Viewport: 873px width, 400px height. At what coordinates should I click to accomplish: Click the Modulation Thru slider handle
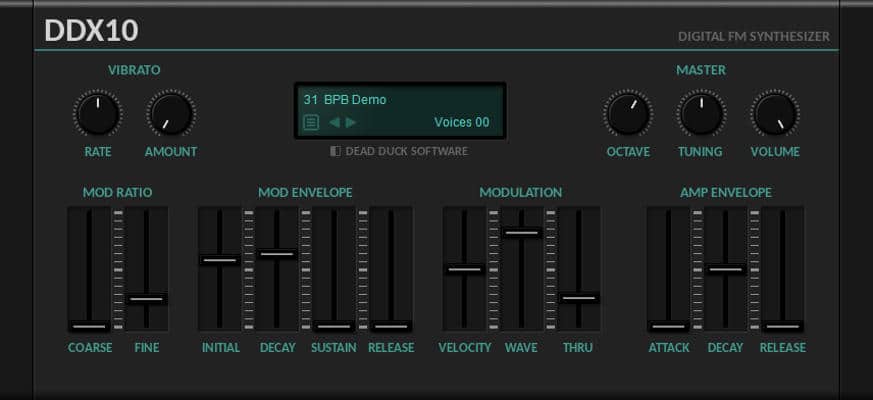pyautogui.click(x=578, y=298)
